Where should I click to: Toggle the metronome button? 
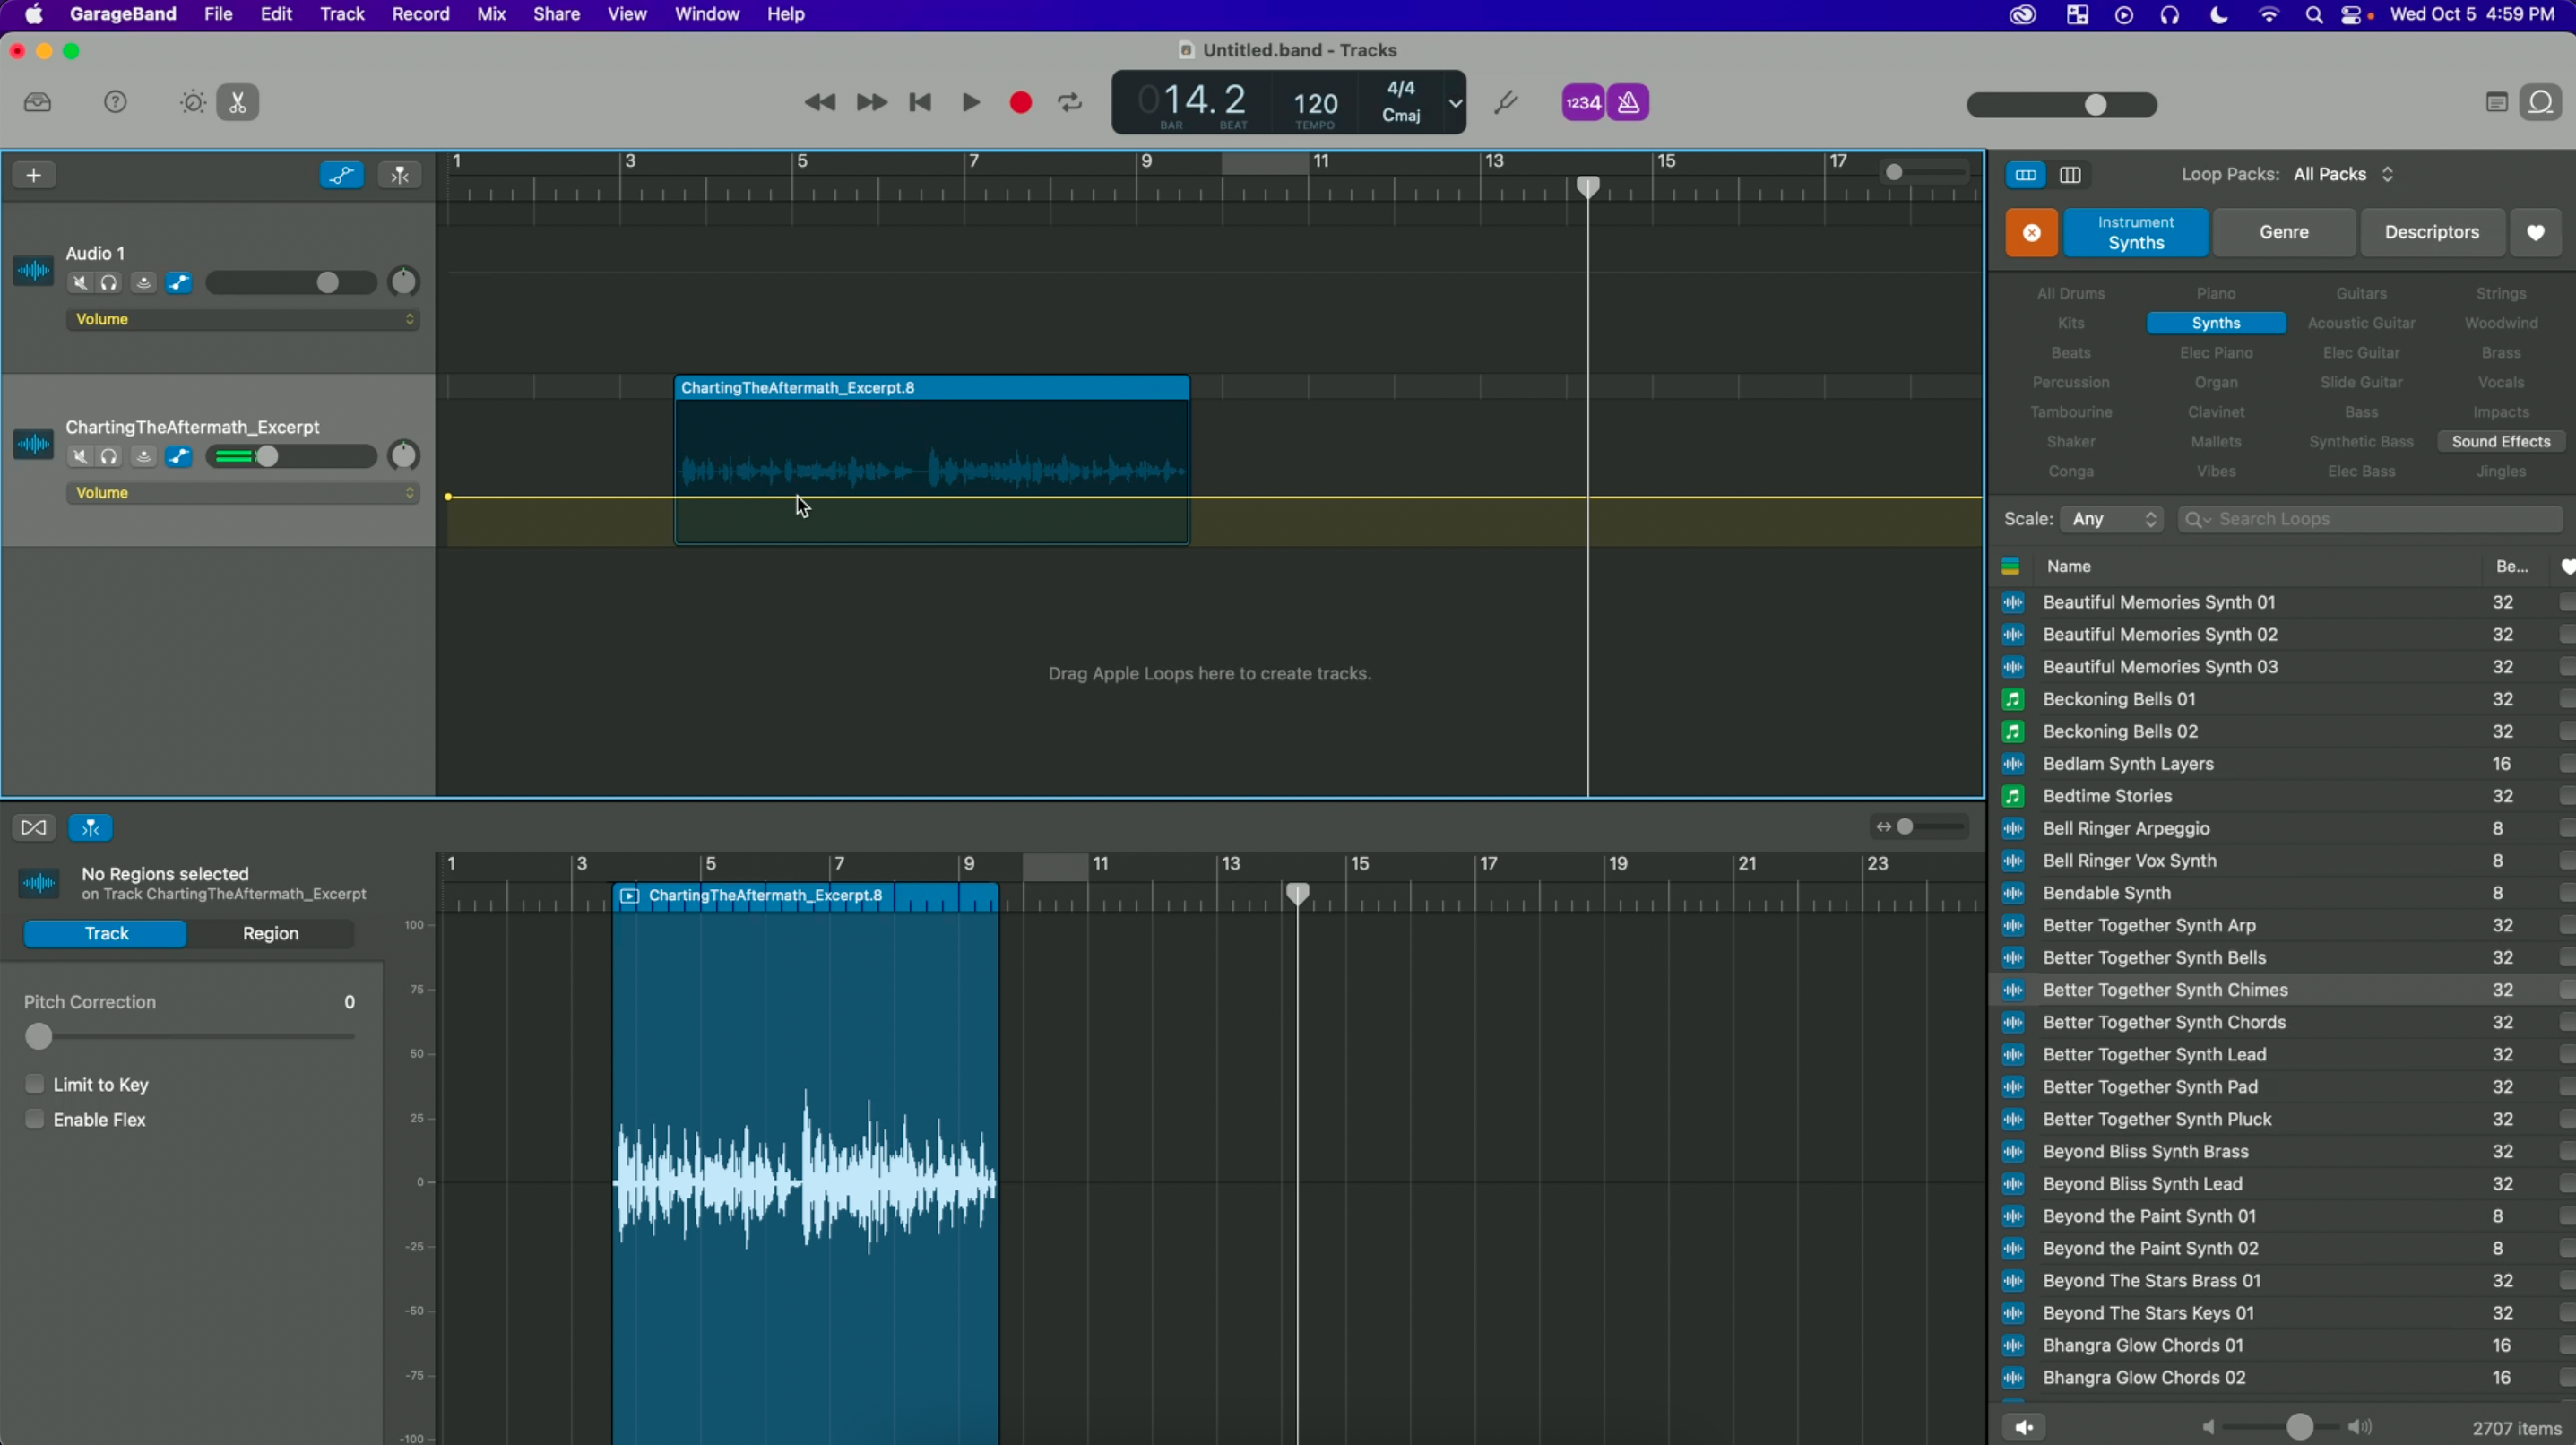(1628, 102)
